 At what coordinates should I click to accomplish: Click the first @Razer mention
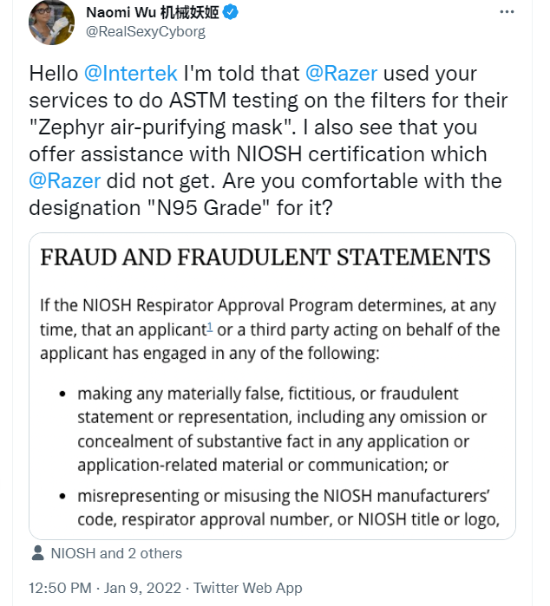[341, 73]
